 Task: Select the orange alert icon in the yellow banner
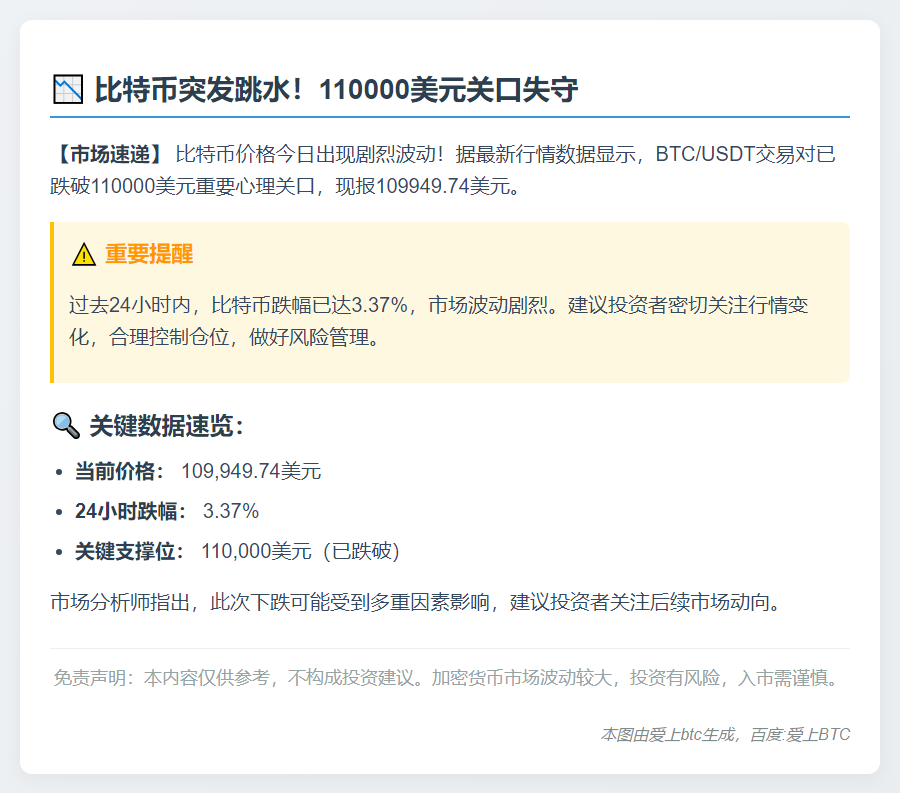[x=82, y=255]
